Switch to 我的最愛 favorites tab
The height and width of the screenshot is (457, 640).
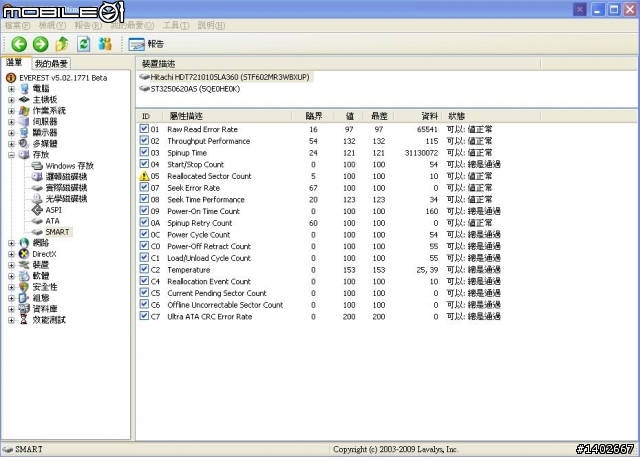51,64
